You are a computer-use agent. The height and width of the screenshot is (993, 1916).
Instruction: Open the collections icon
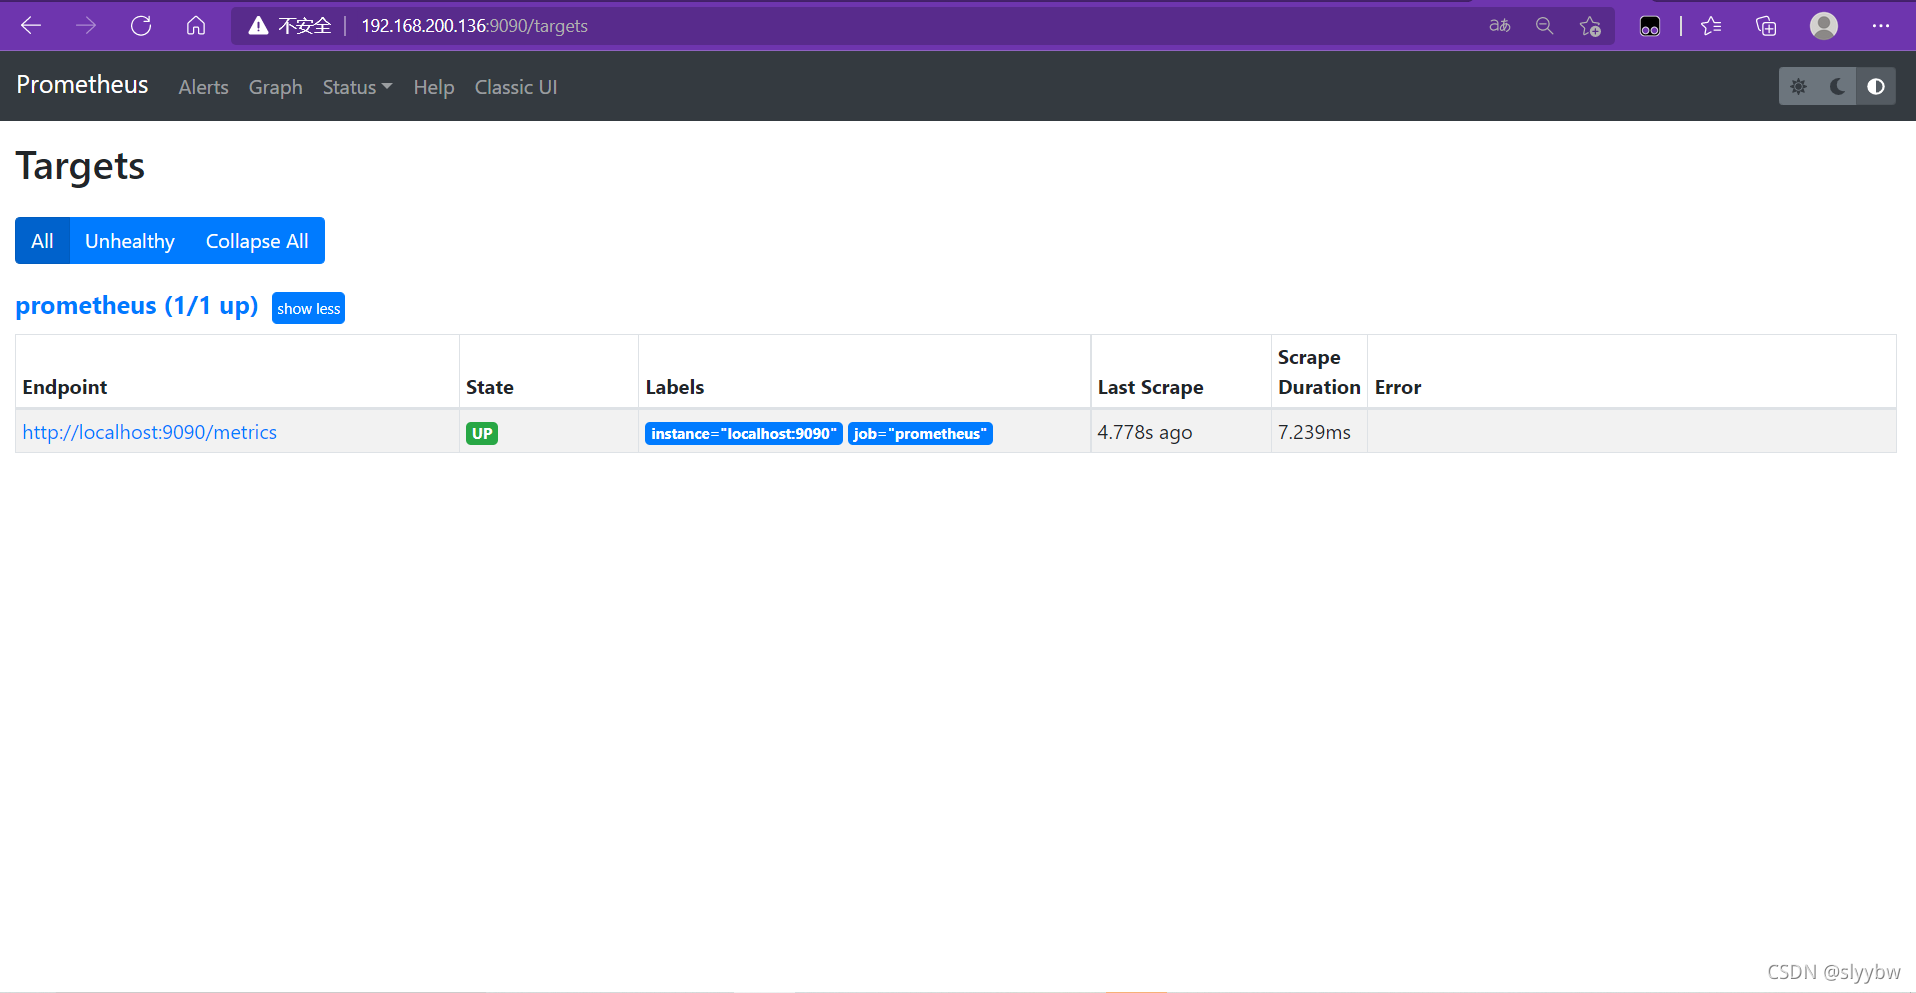coord(1766,26)
